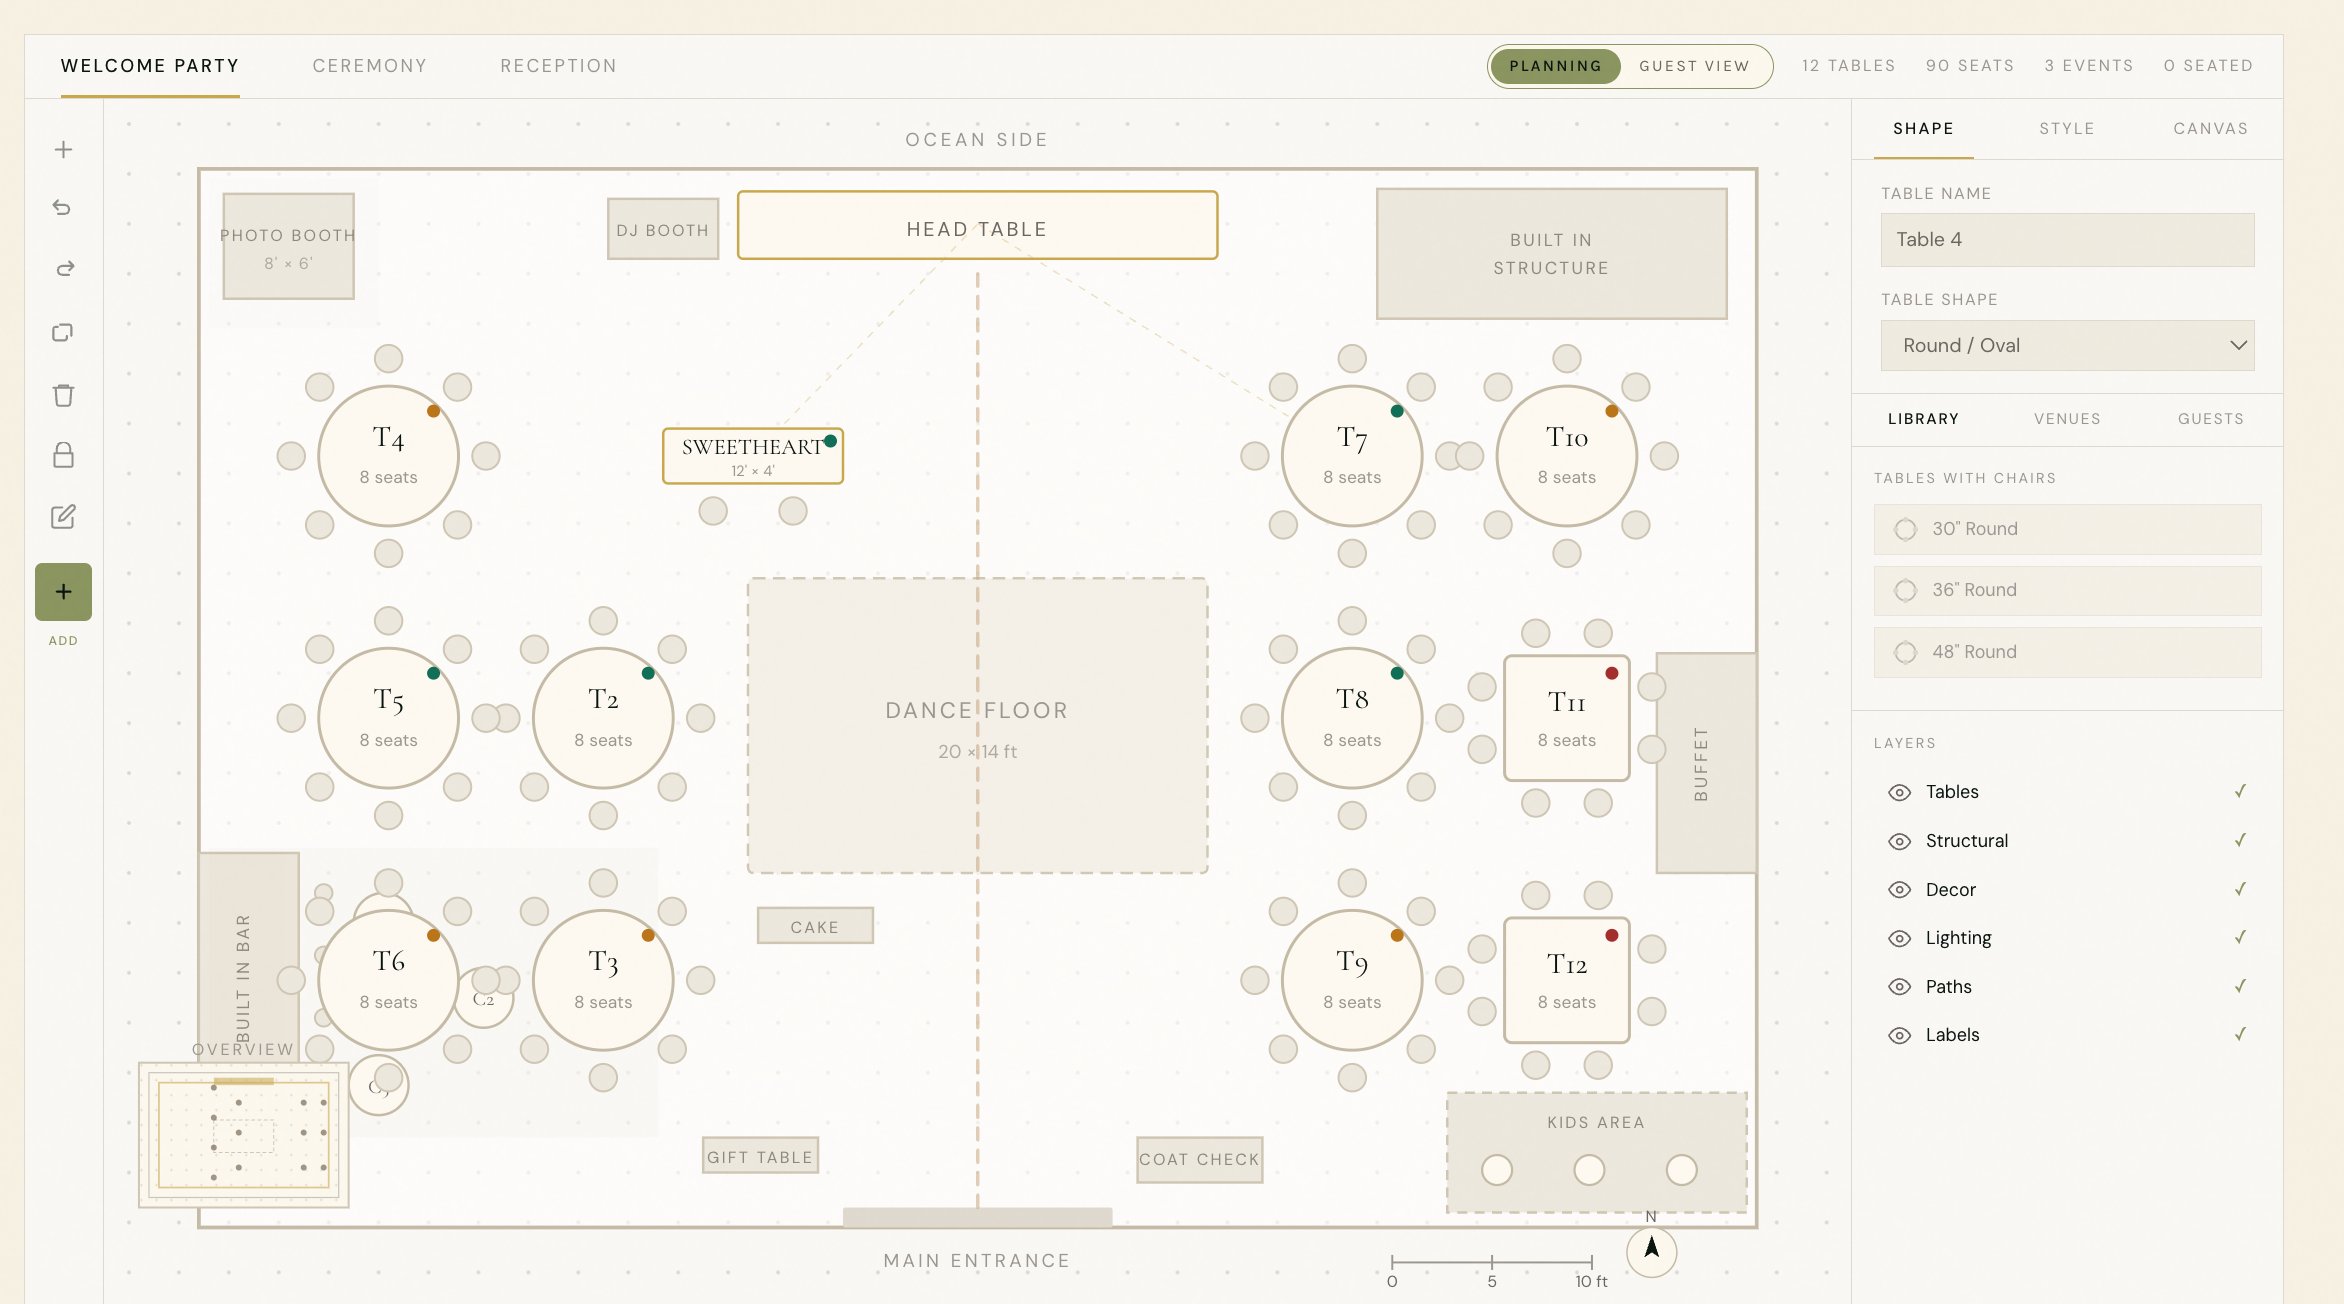The image size is (2344, 1304).
Task: Click the north compass arrow icon
Action: (1651, 1249)
